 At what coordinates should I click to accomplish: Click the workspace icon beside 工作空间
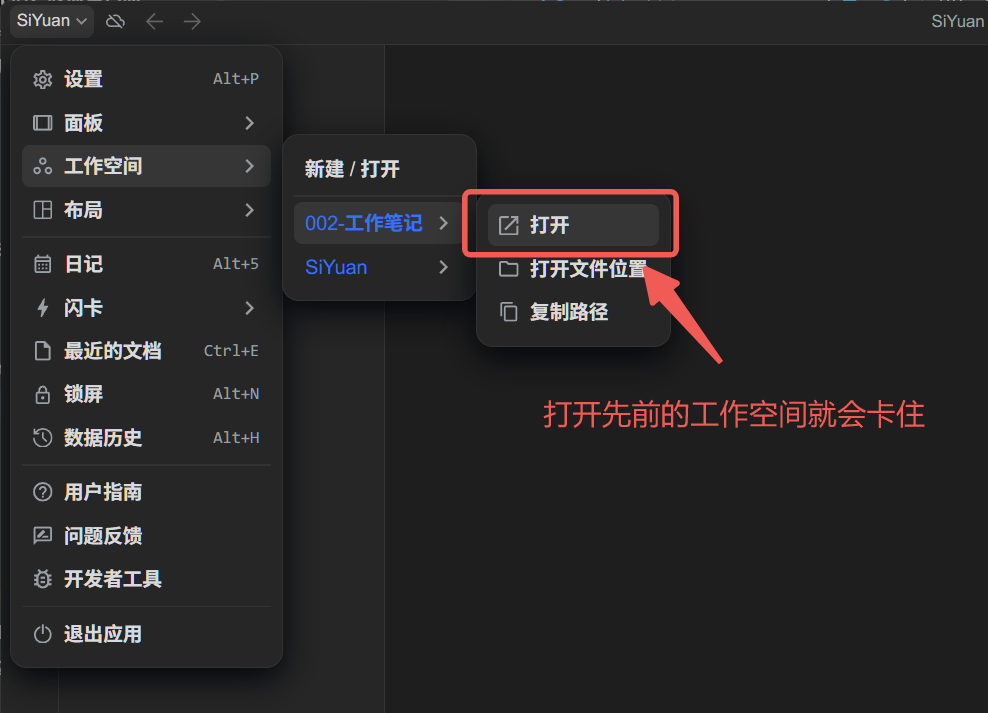42,166
